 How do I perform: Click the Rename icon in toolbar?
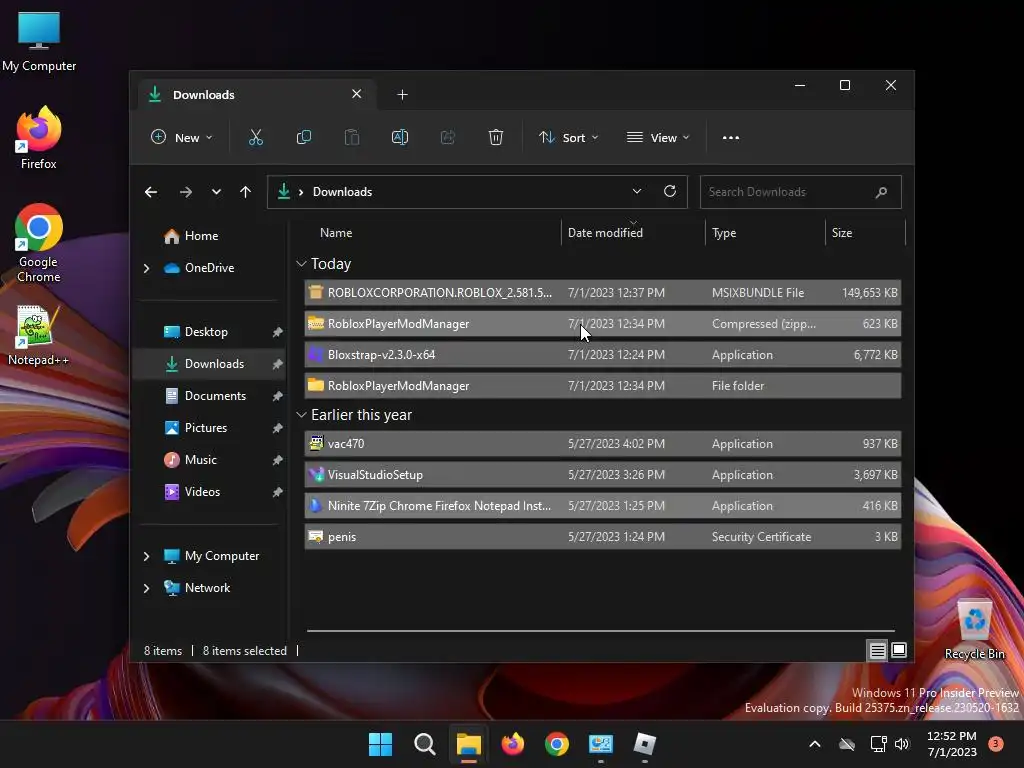400,138
